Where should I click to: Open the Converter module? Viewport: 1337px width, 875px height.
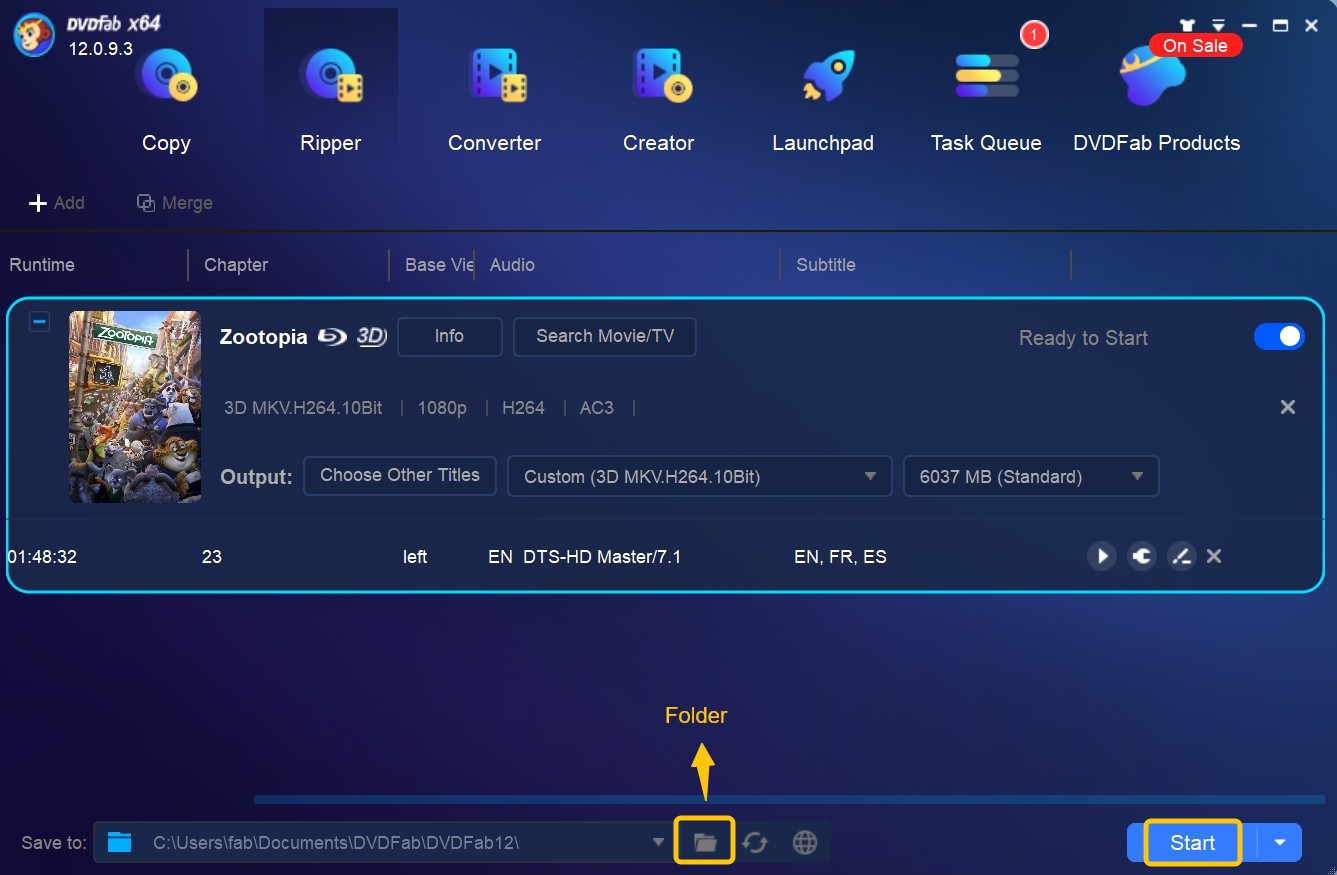[x=494, y=95]
